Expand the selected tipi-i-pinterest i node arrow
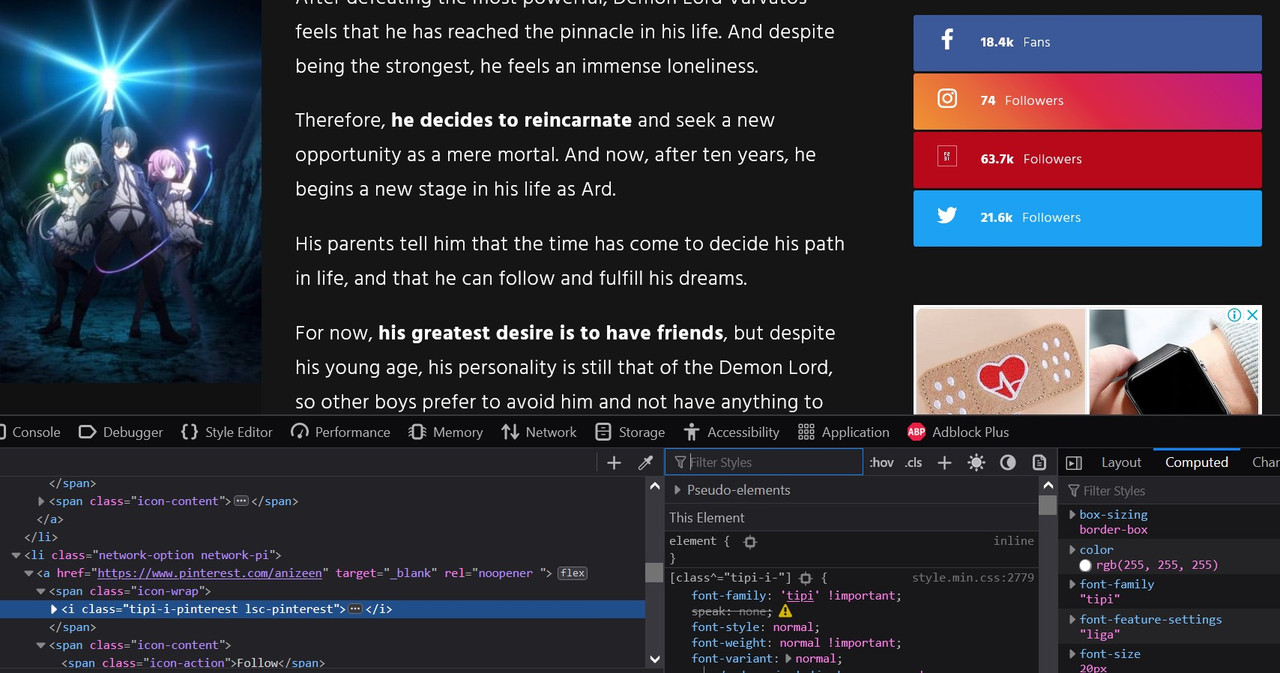The width and height of the screenshot is (1280, 673). pyautogui.click(x=55, y=609)
